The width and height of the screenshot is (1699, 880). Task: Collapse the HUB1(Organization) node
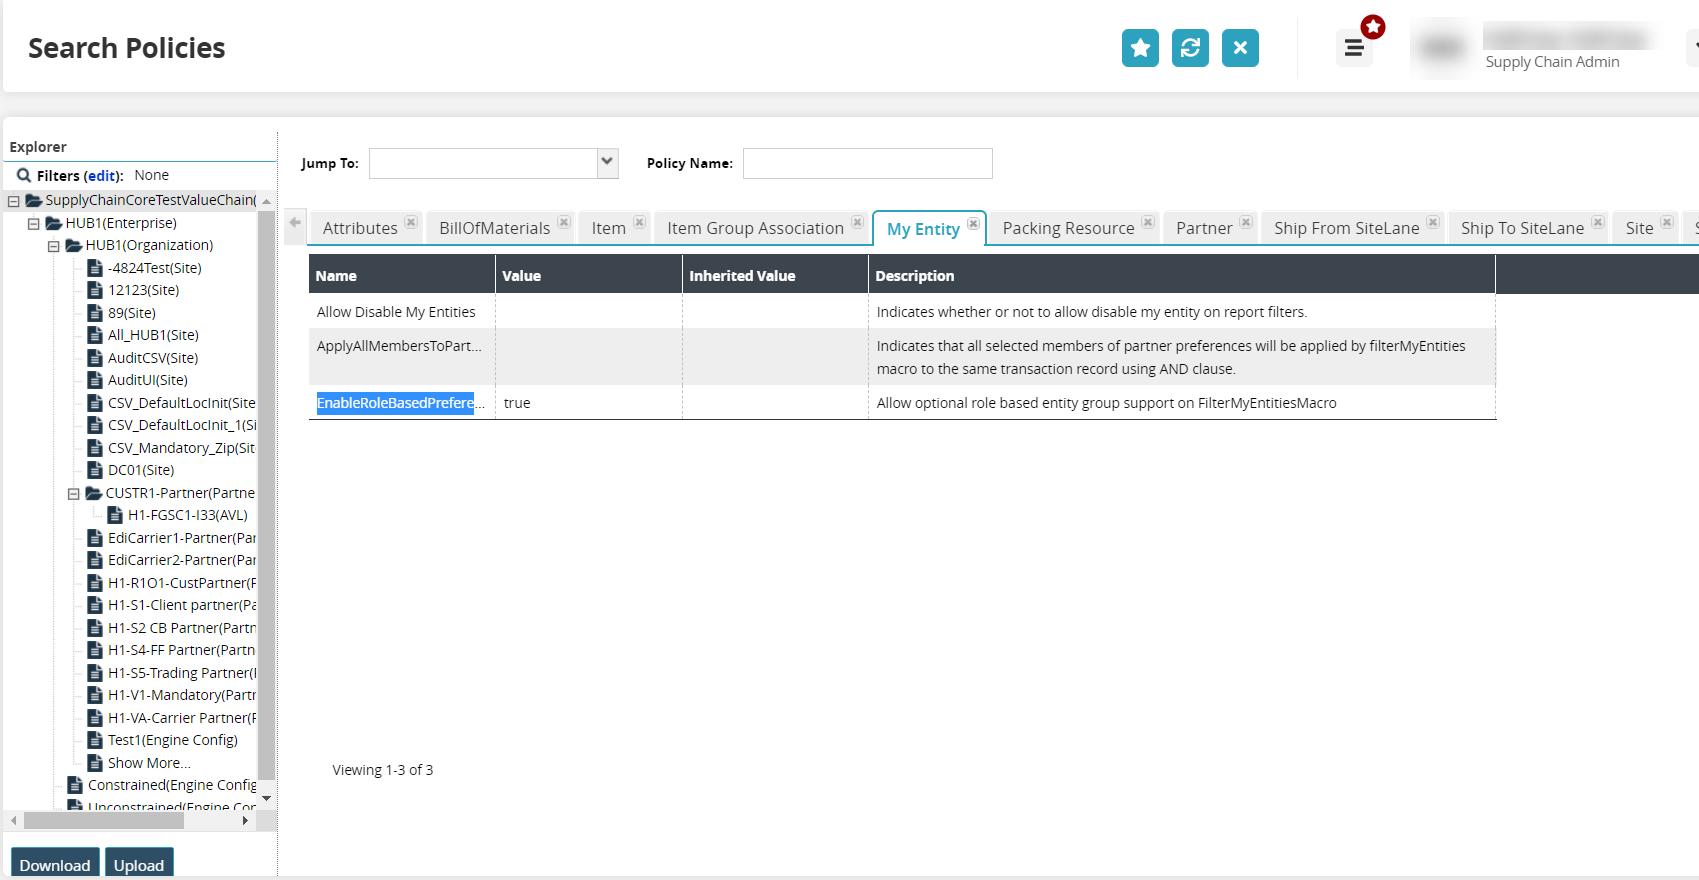54,246
